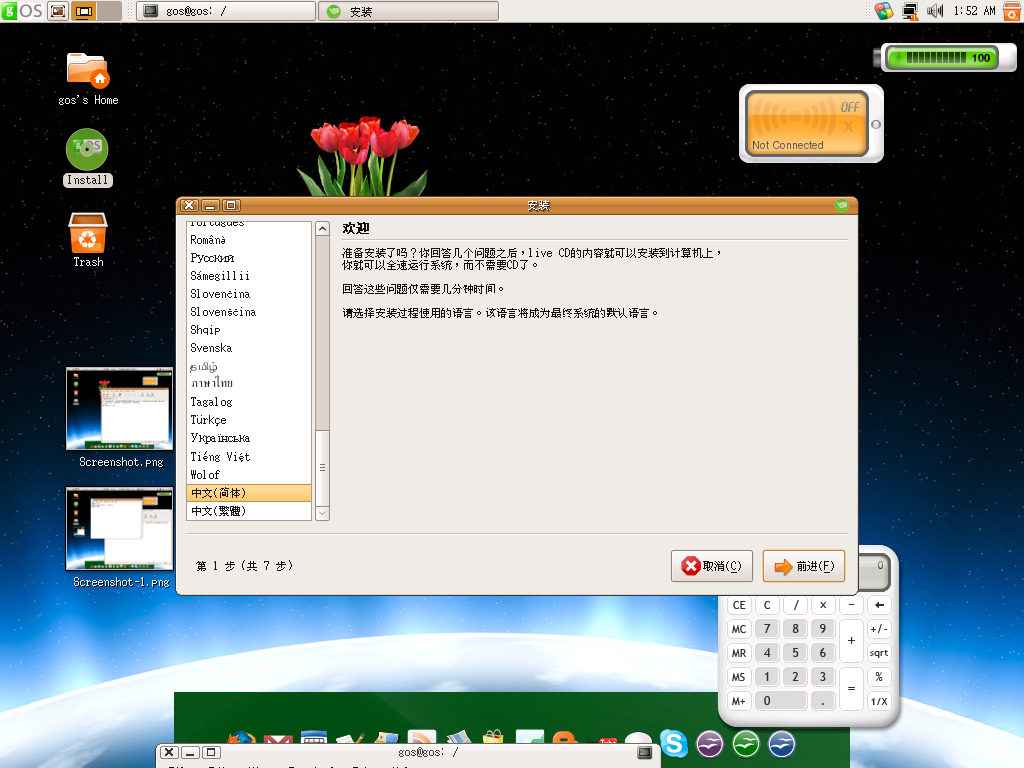Click the percent key on calculator
Viewport: 1024px width, 768px height.
[x=879, y=677]
